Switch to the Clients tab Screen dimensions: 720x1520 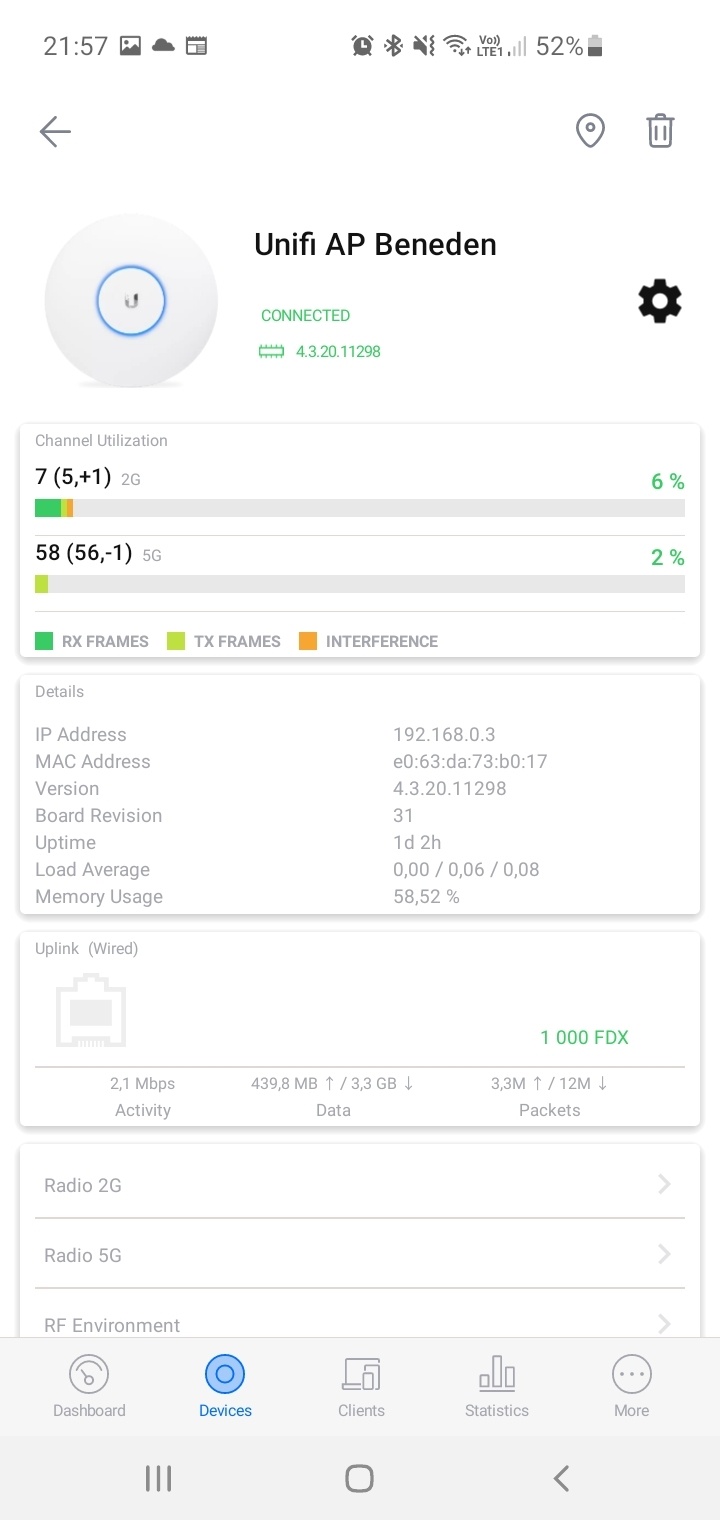point(361,1386)
